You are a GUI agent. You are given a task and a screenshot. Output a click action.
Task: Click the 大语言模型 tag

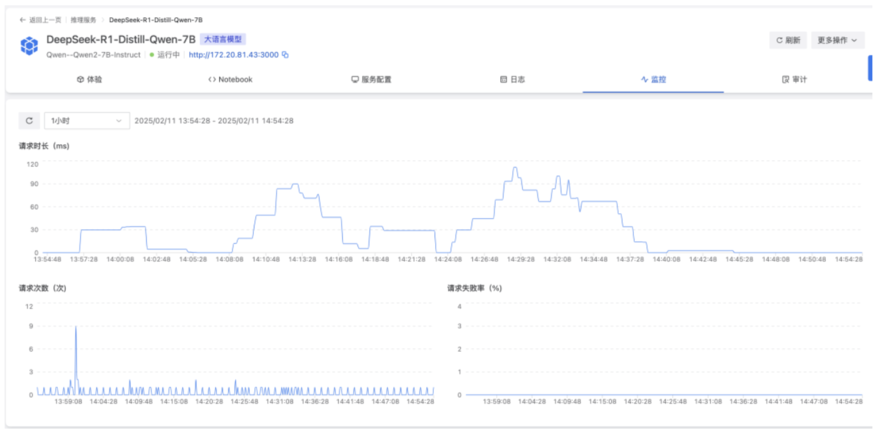223,40
